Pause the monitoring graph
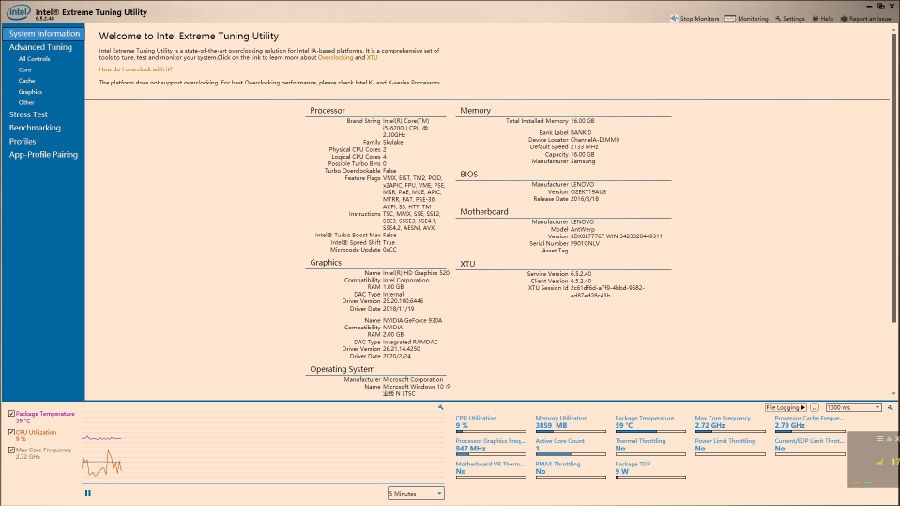900x506 pixels. click(88, 493)
